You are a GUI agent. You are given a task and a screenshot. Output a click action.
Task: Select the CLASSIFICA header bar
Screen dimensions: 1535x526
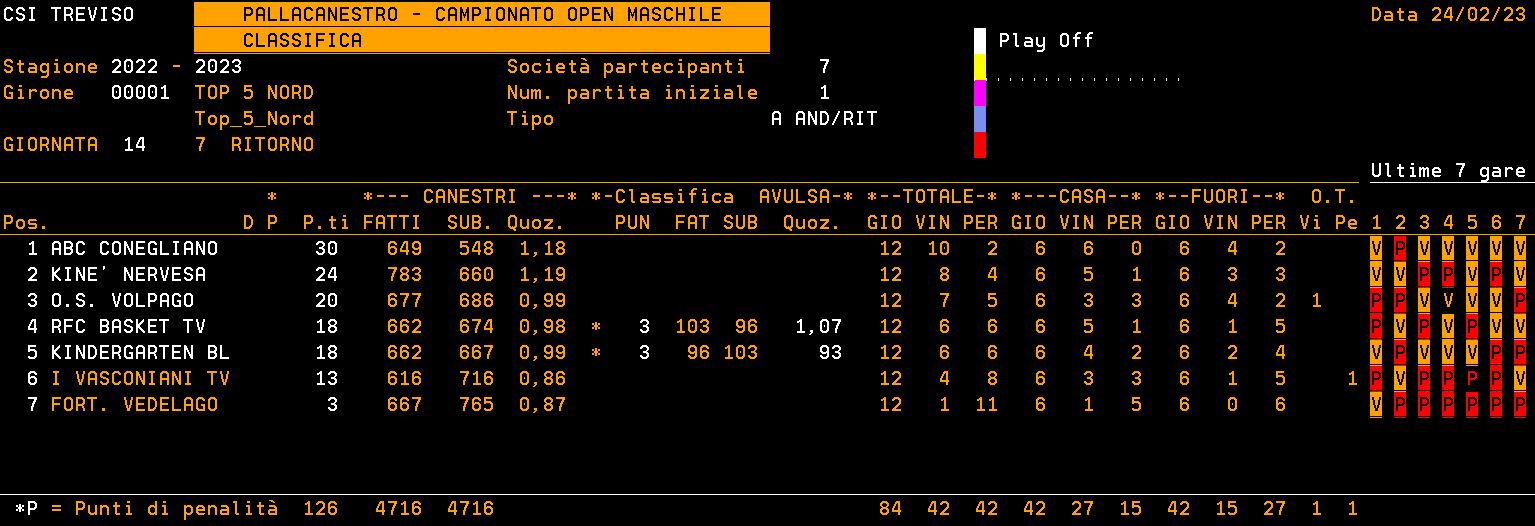[481, 41]
